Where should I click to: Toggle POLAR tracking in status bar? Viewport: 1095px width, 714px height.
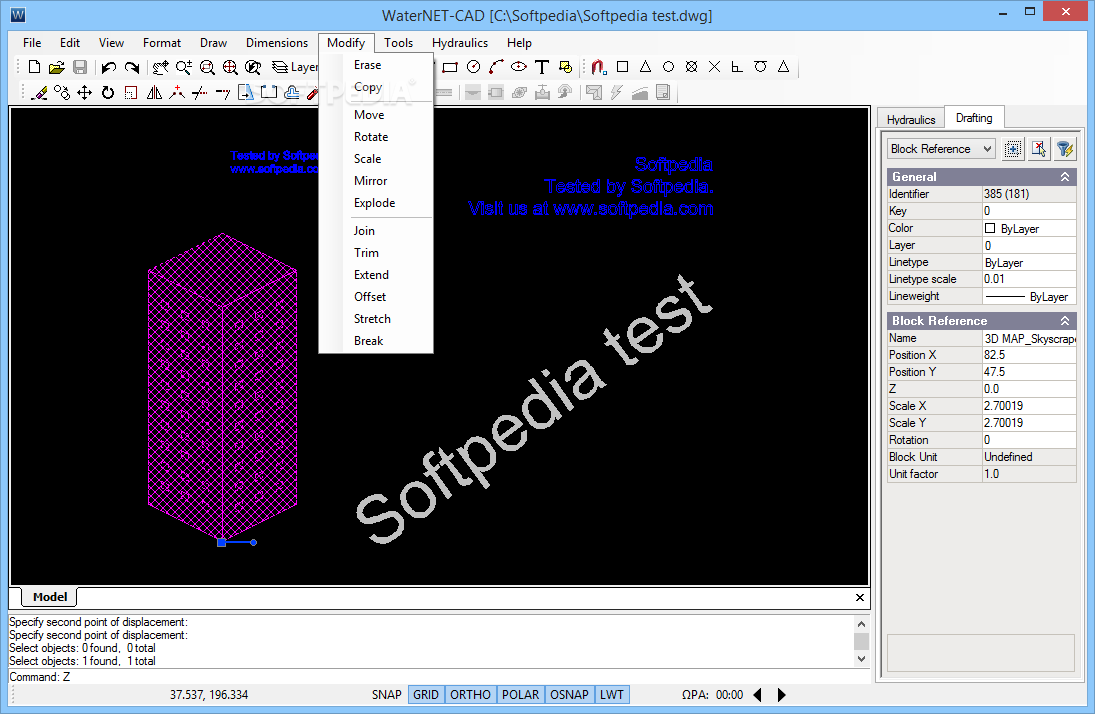pos(520,694)
